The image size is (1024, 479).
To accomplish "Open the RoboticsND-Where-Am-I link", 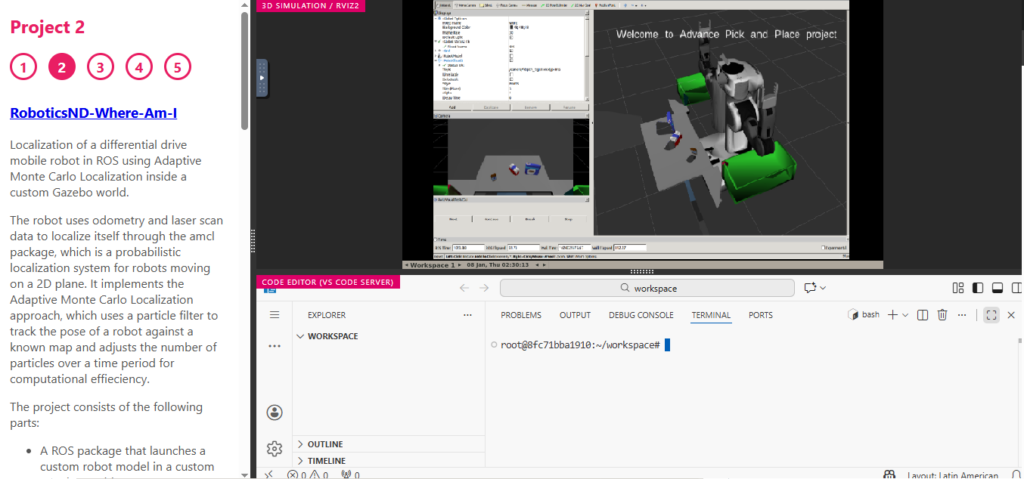I will pyautogui.click(x=93, y=113).
